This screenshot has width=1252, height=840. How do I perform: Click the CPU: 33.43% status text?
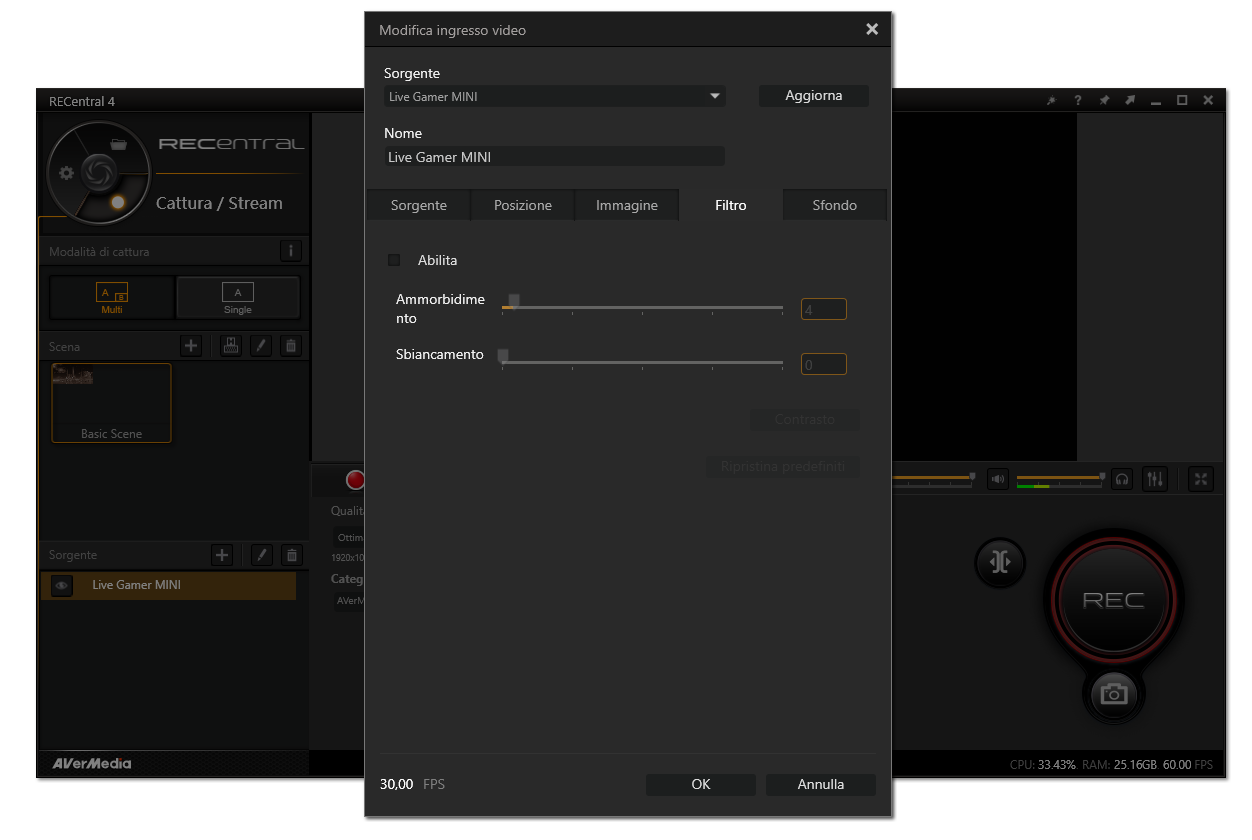coord(1043,765)
